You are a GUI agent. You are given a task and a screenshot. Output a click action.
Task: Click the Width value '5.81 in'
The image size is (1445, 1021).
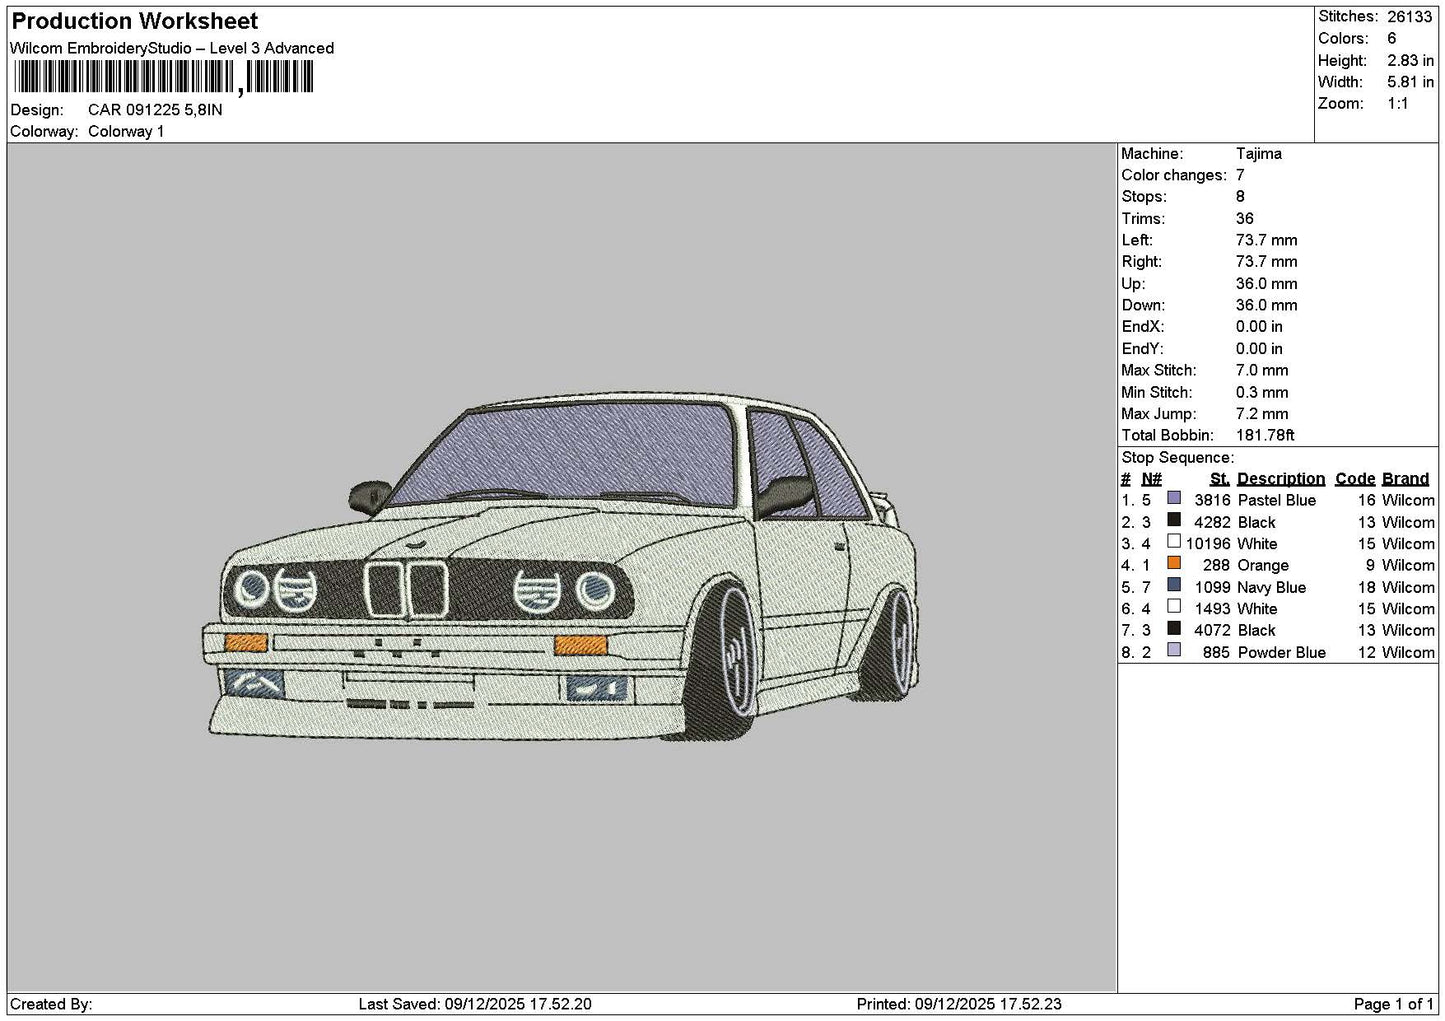[x=1410, y=82]
